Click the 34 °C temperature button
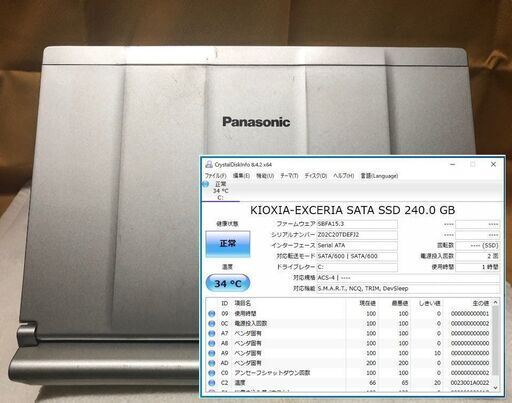Viewport: 512px width, 403px height. (x=228, y=283)
